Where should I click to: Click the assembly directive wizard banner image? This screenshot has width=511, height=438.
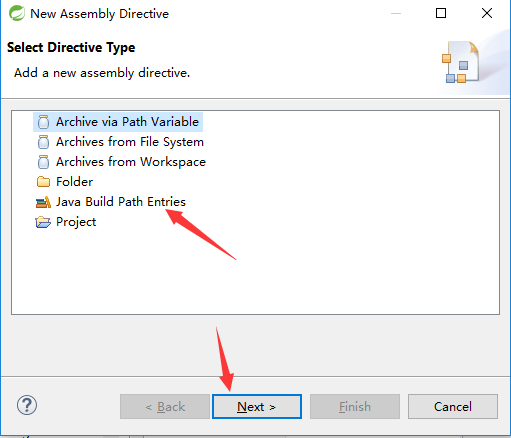461,62
